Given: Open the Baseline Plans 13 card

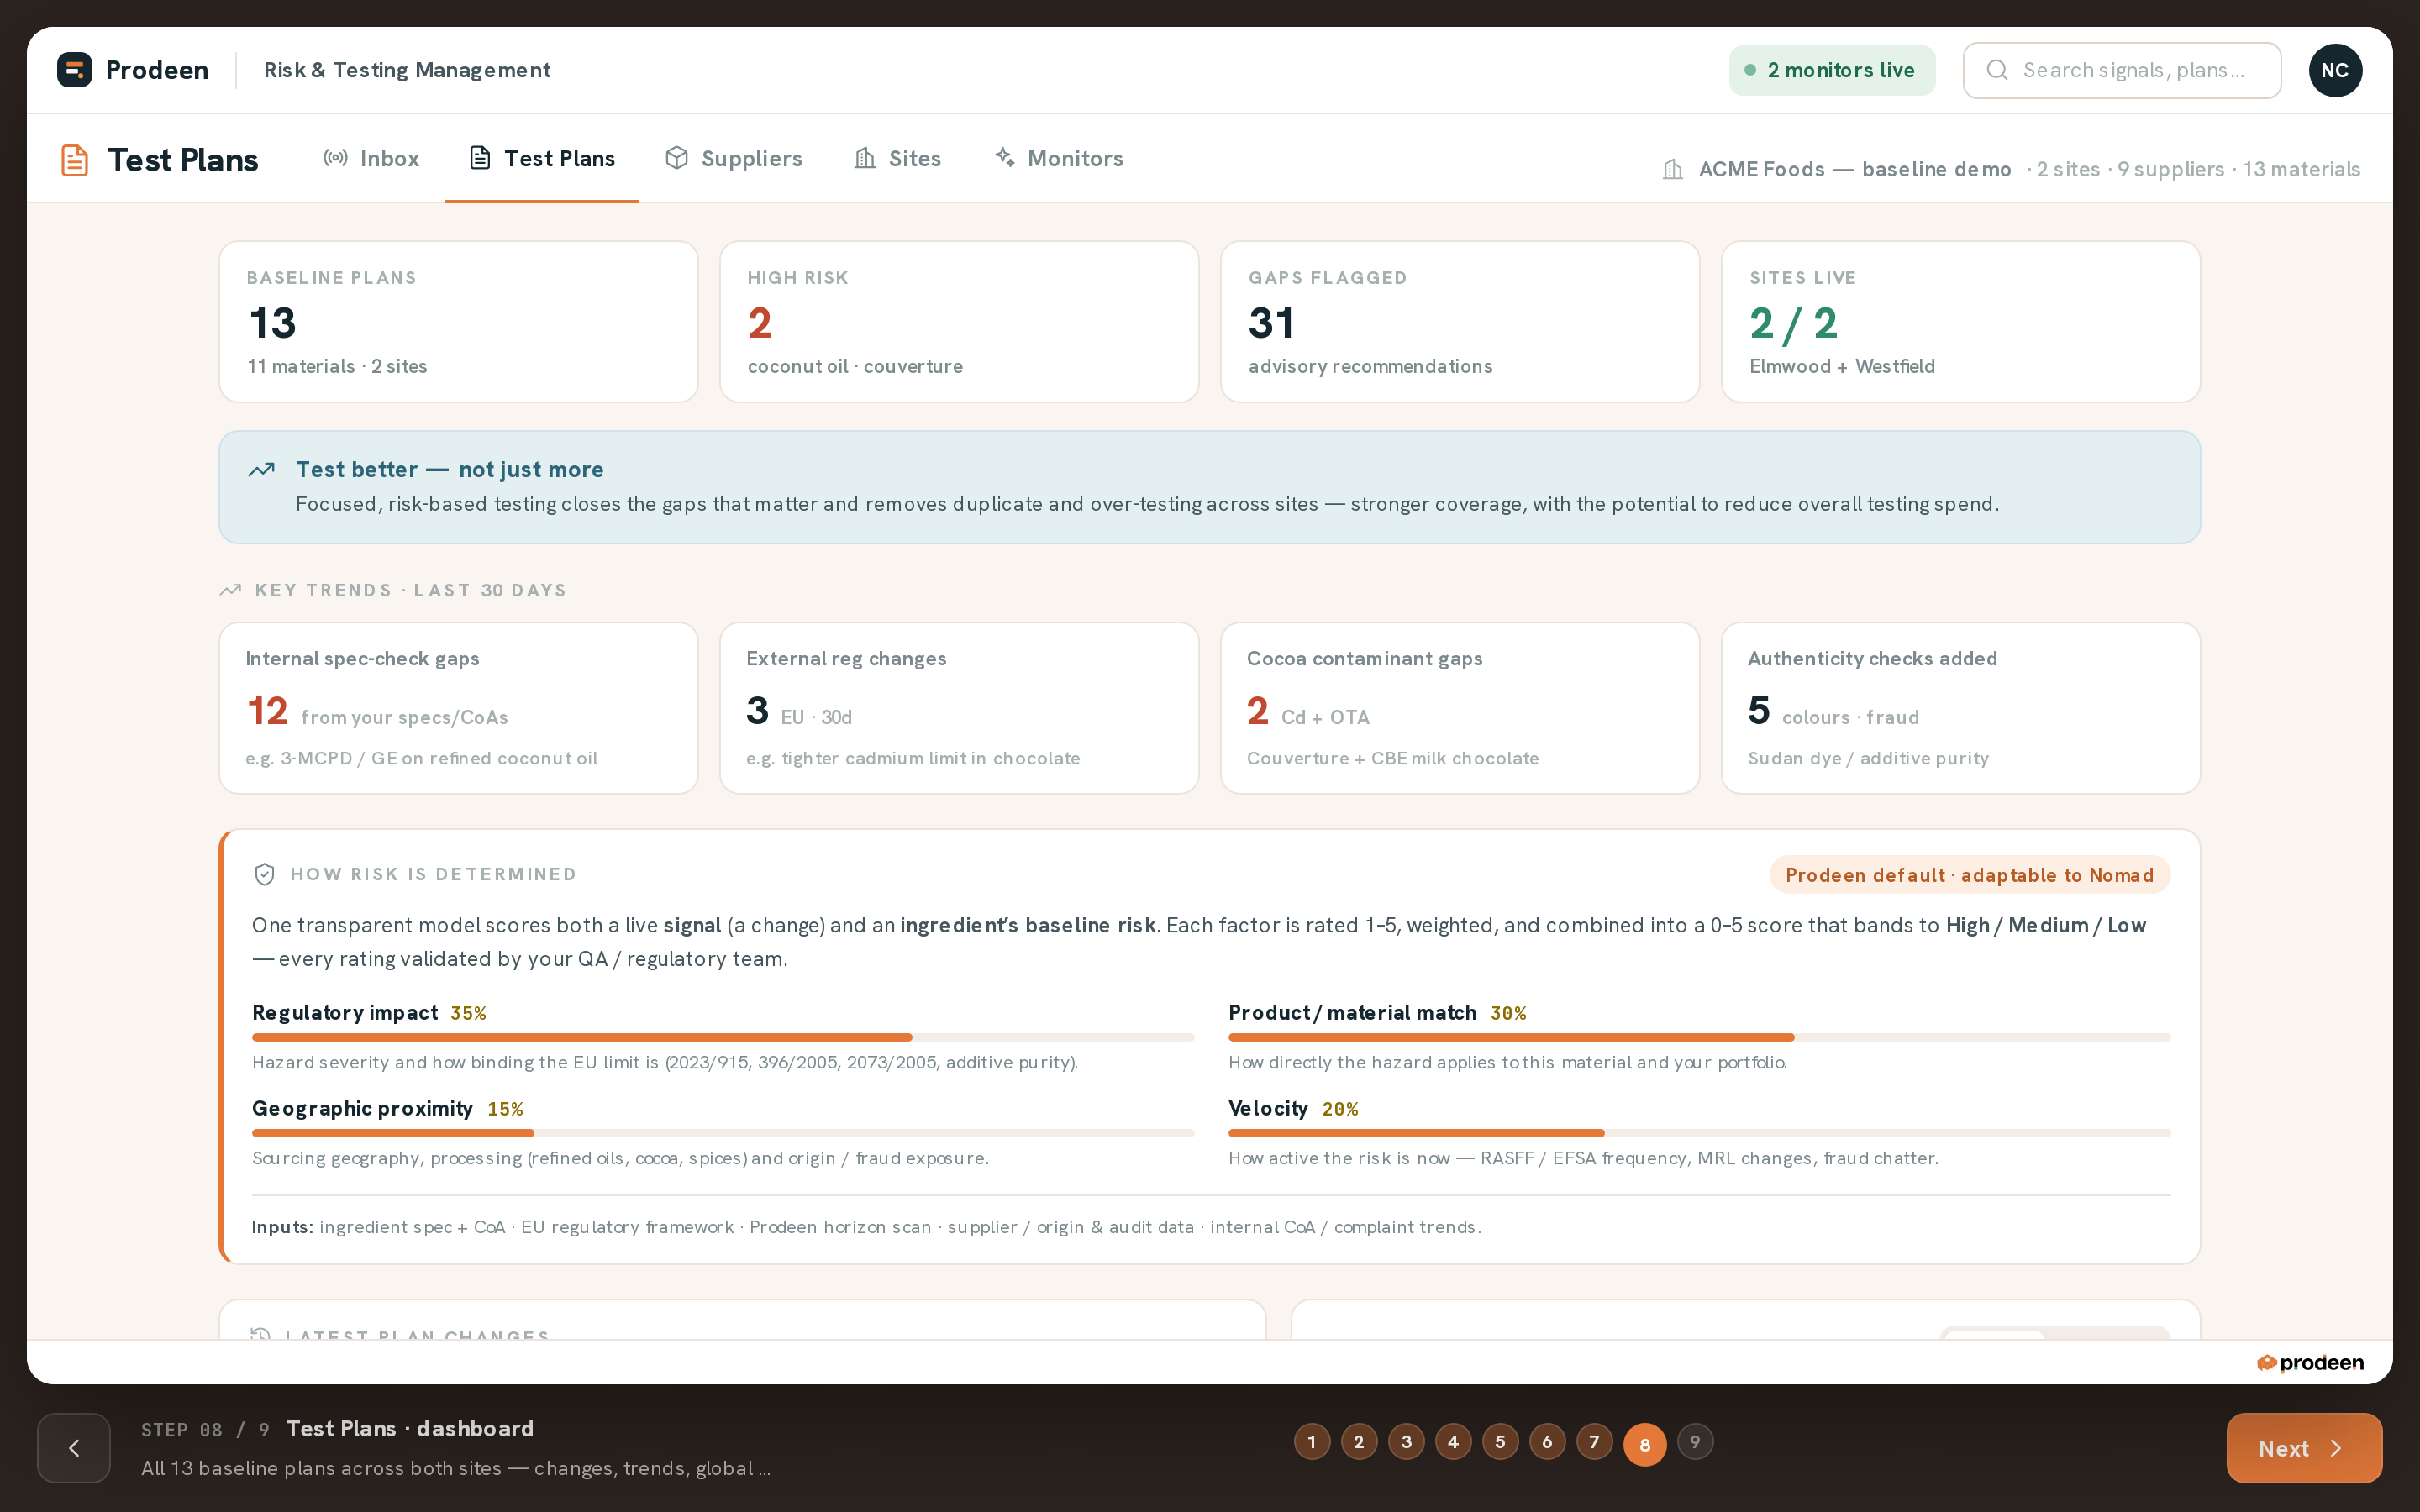Looking at the screenshot, I should 458,322.
